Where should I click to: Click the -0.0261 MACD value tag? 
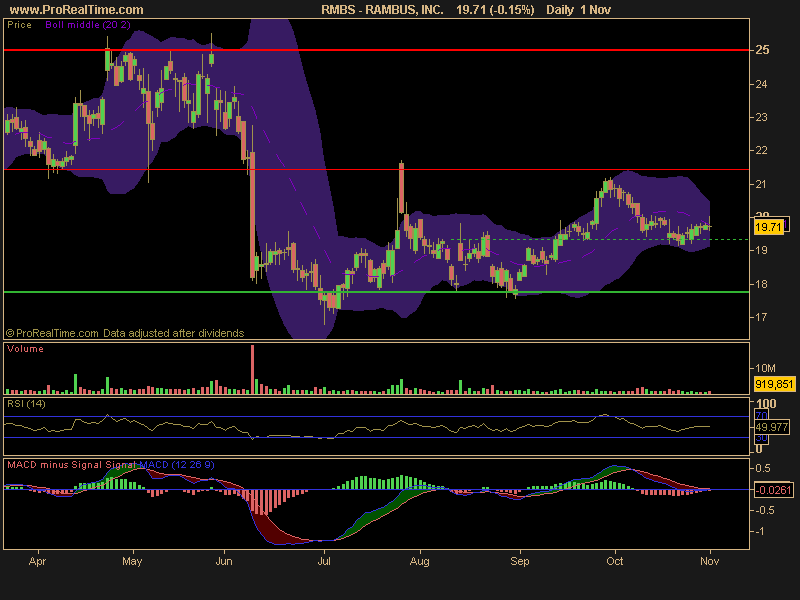point(773,490)
